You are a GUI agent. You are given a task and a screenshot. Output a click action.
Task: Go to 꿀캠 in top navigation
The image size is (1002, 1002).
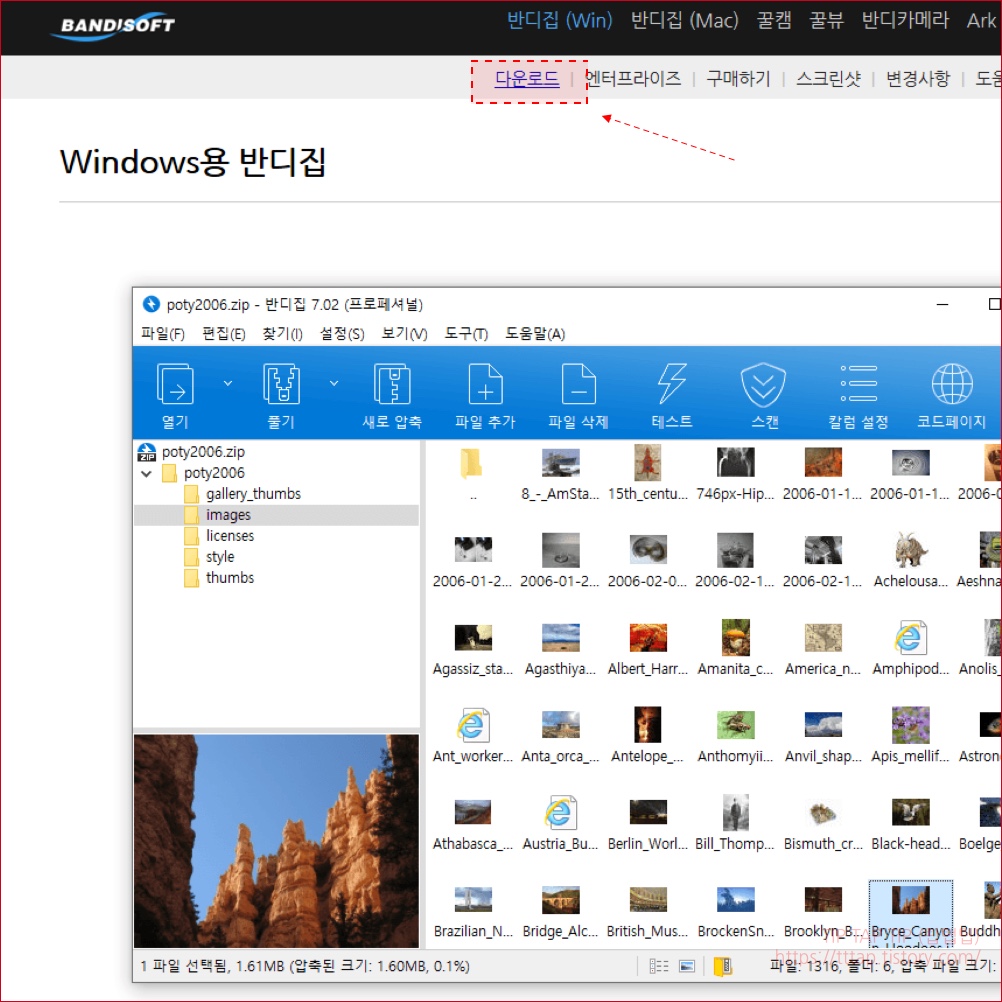pos(774,20)
